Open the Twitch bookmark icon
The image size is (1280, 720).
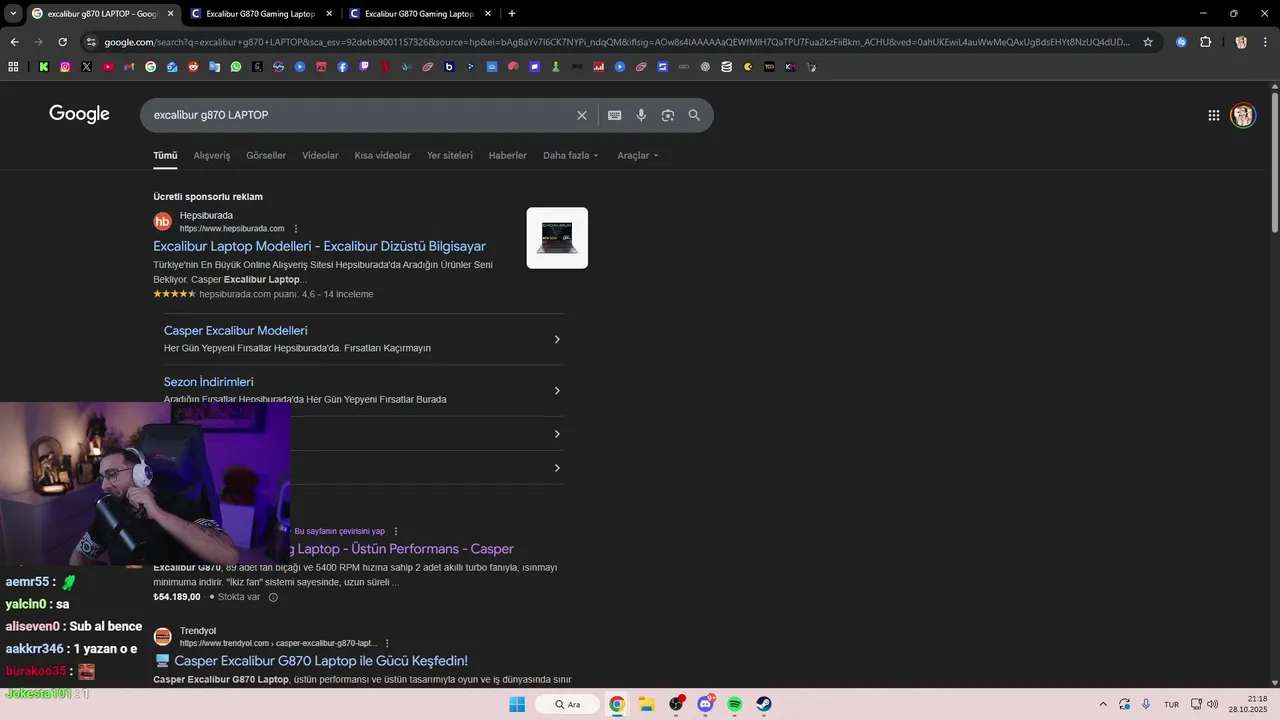(x=364, y=67)
